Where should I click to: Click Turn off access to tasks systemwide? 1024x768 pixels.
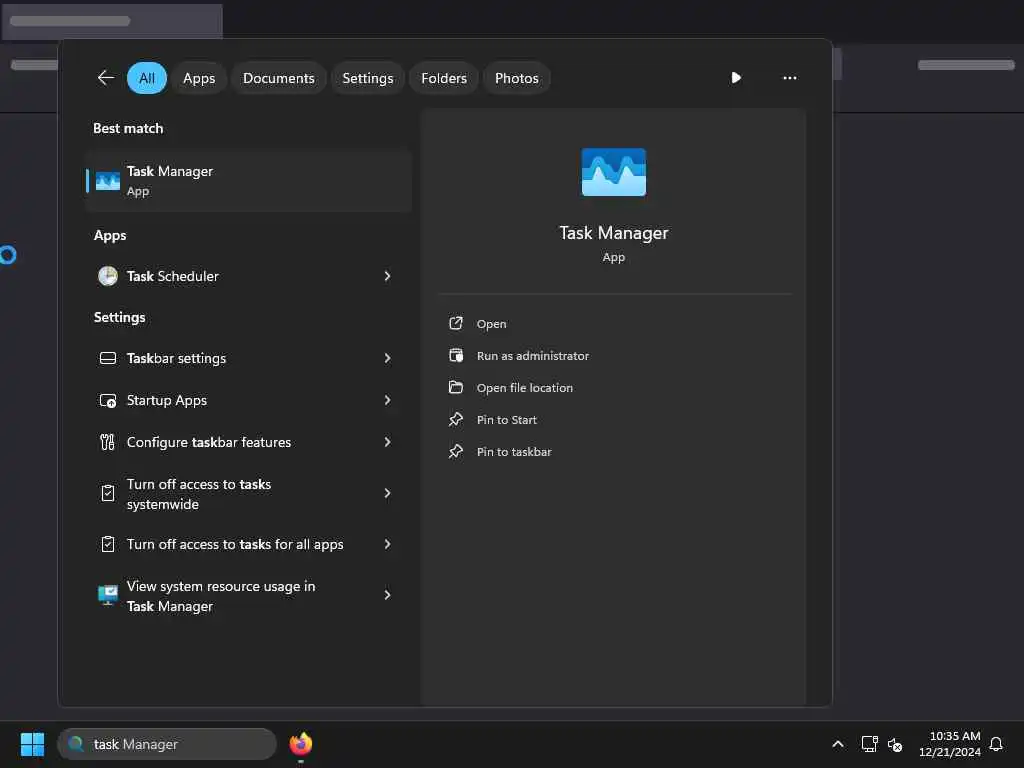(x=199, y=494)
